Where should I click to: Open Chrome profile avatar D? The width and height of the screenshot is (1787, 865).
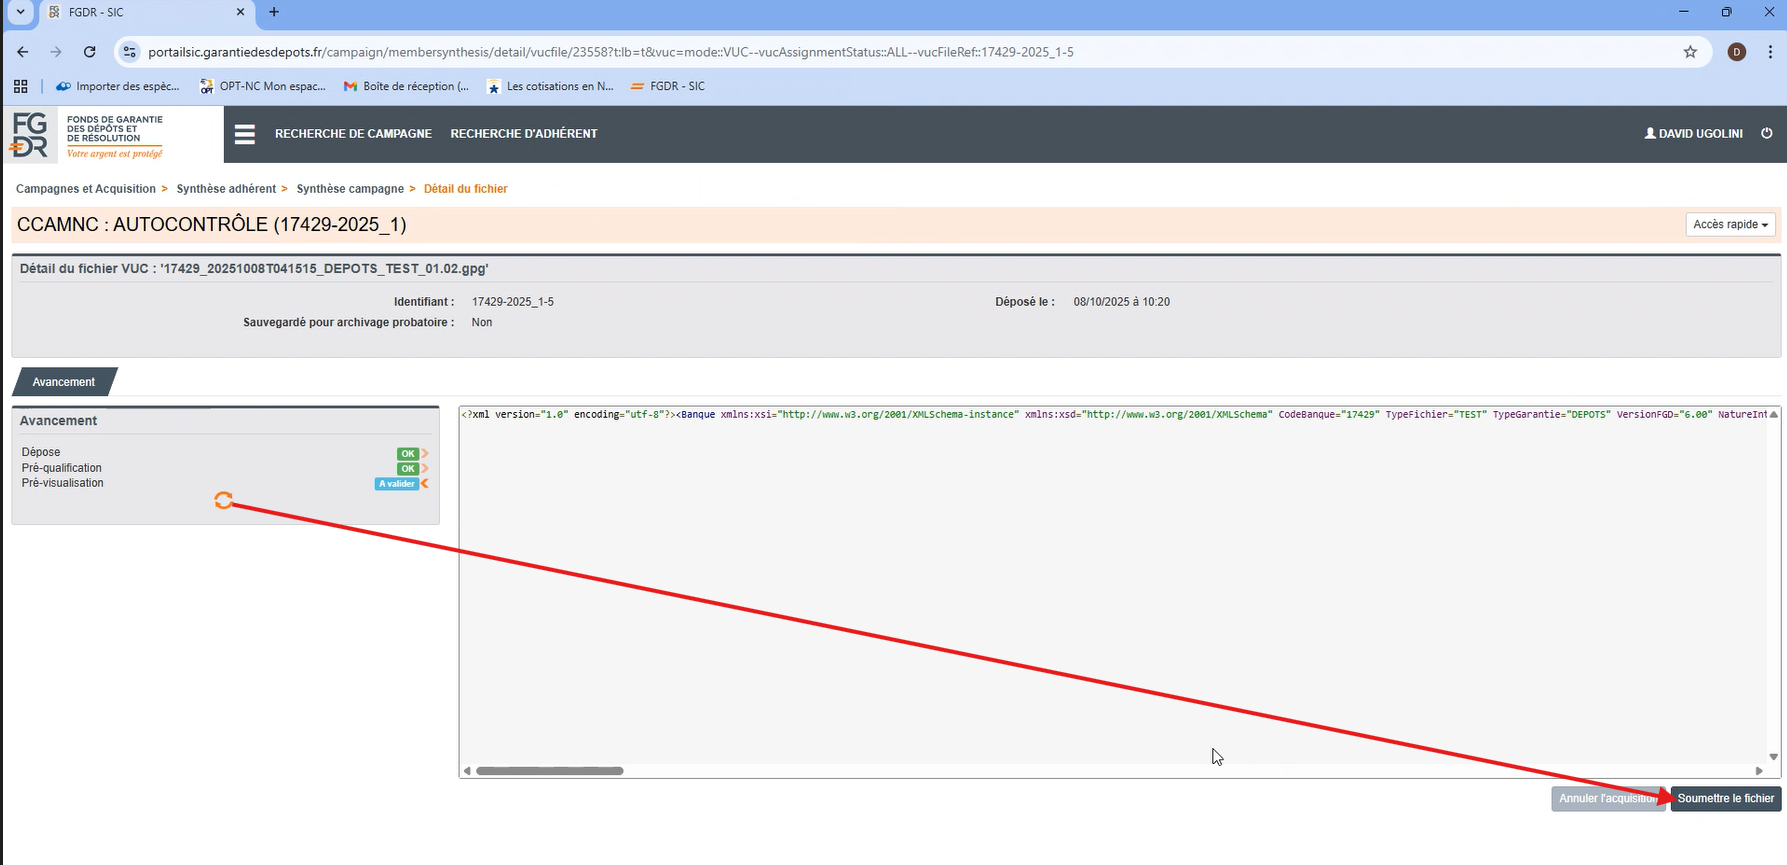(1736, 52)
